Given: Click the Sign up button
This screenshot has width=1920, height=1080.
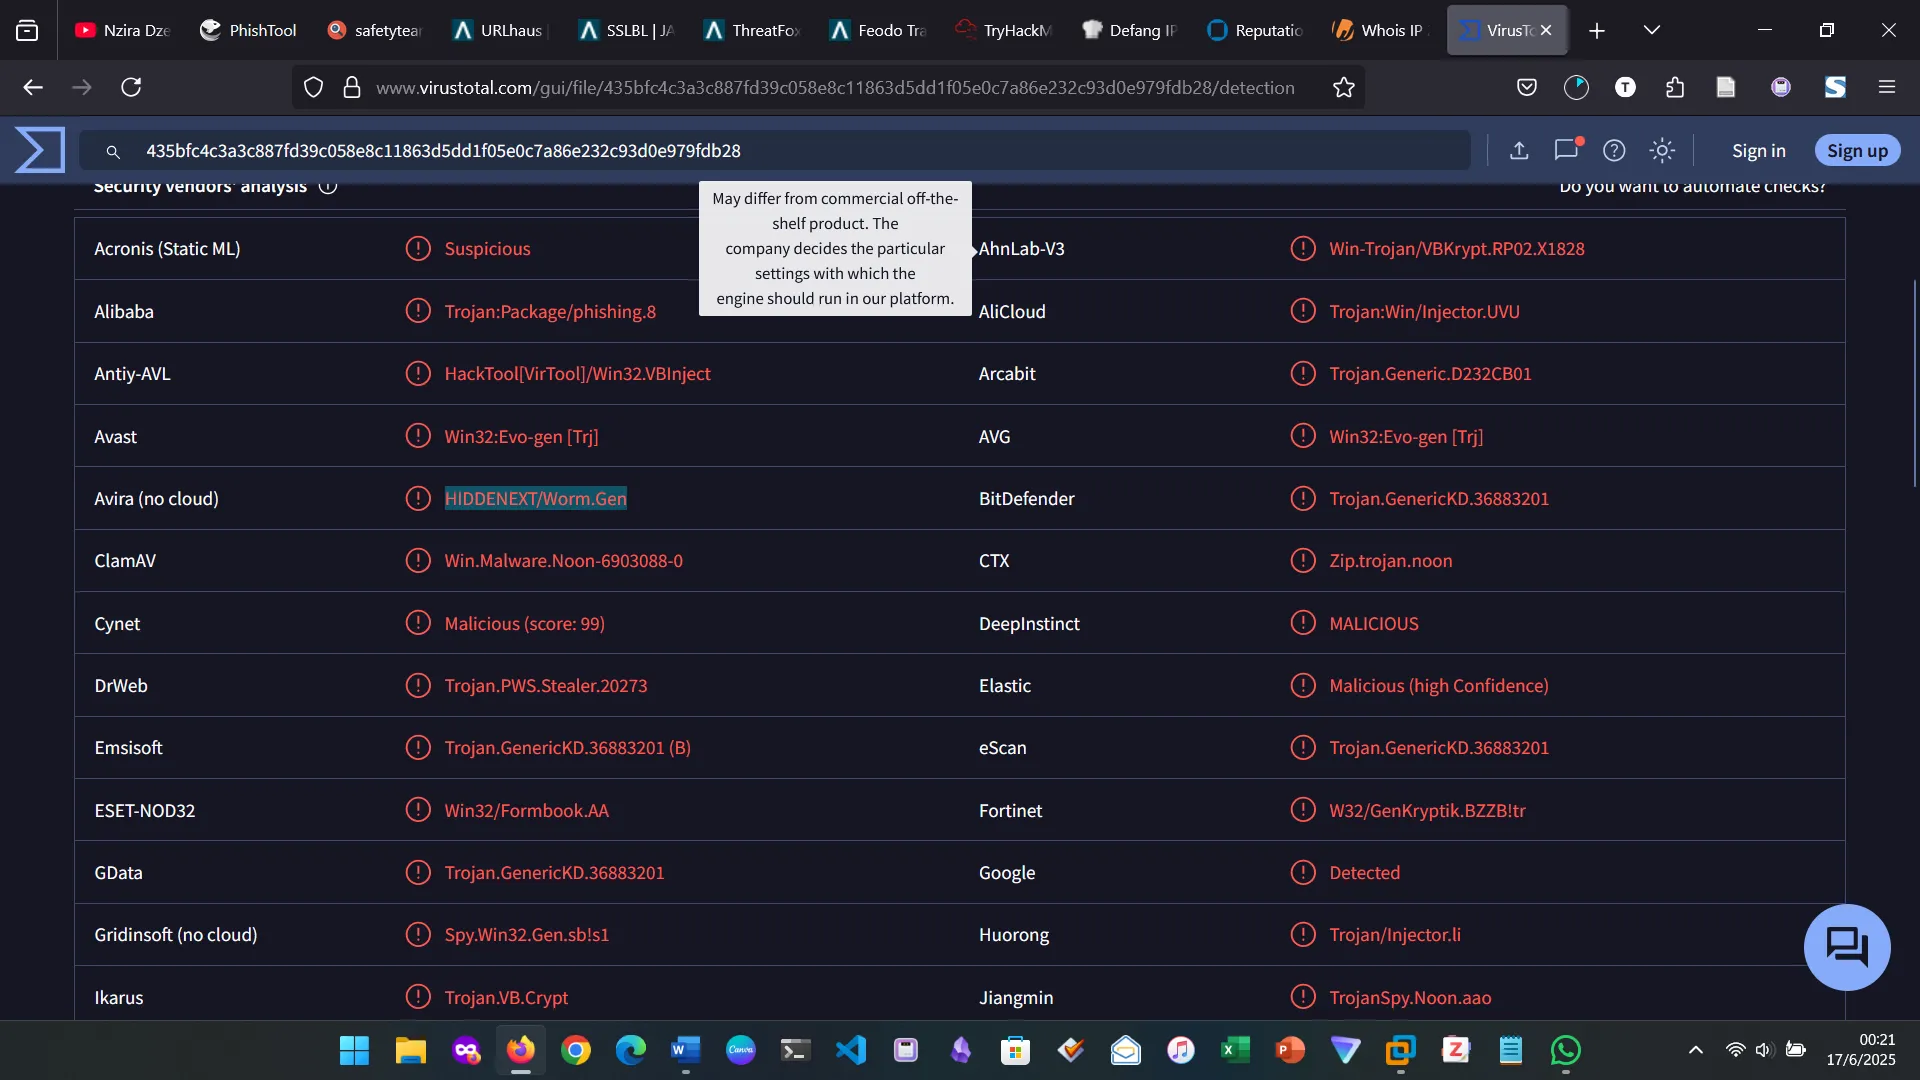Looking at the screenshot, I should coord(1857,150).
